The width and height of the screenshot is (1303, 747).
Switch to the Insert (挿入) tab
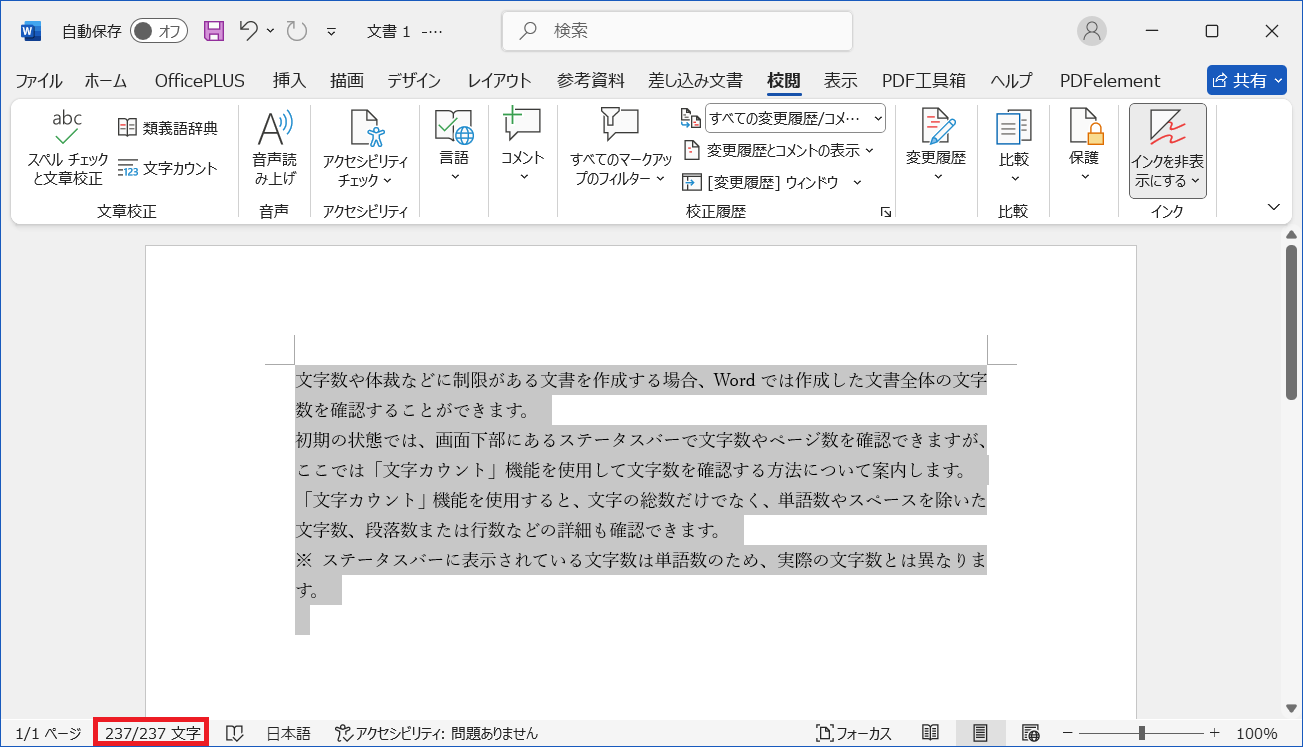coord(289,81)
